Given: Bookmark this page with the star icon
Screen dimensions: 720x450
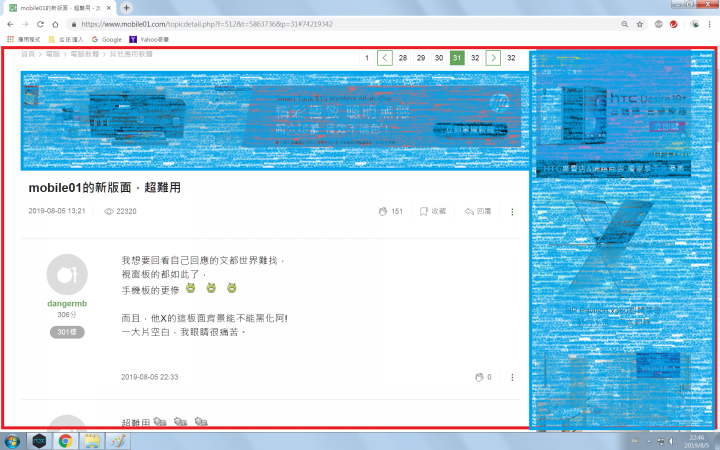Looking at the screenshot, I should pos(640,24).
